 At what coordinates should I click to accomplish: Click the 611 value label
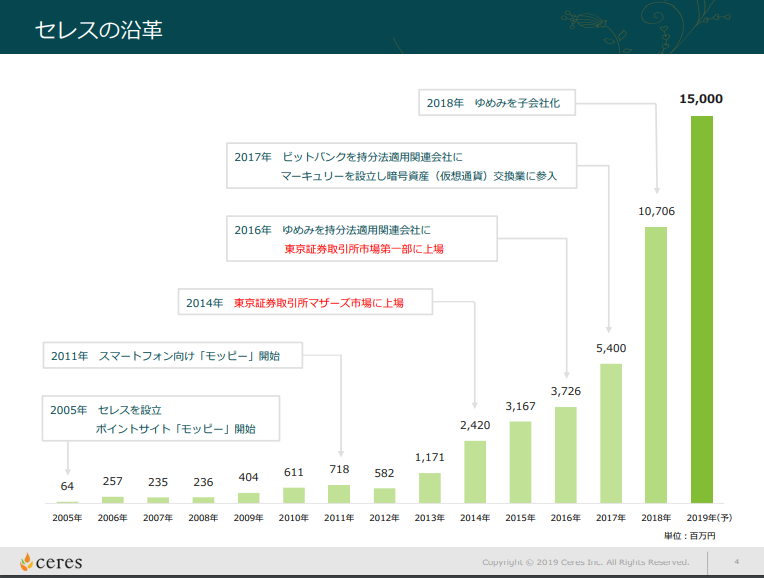(x=294, y=472)
